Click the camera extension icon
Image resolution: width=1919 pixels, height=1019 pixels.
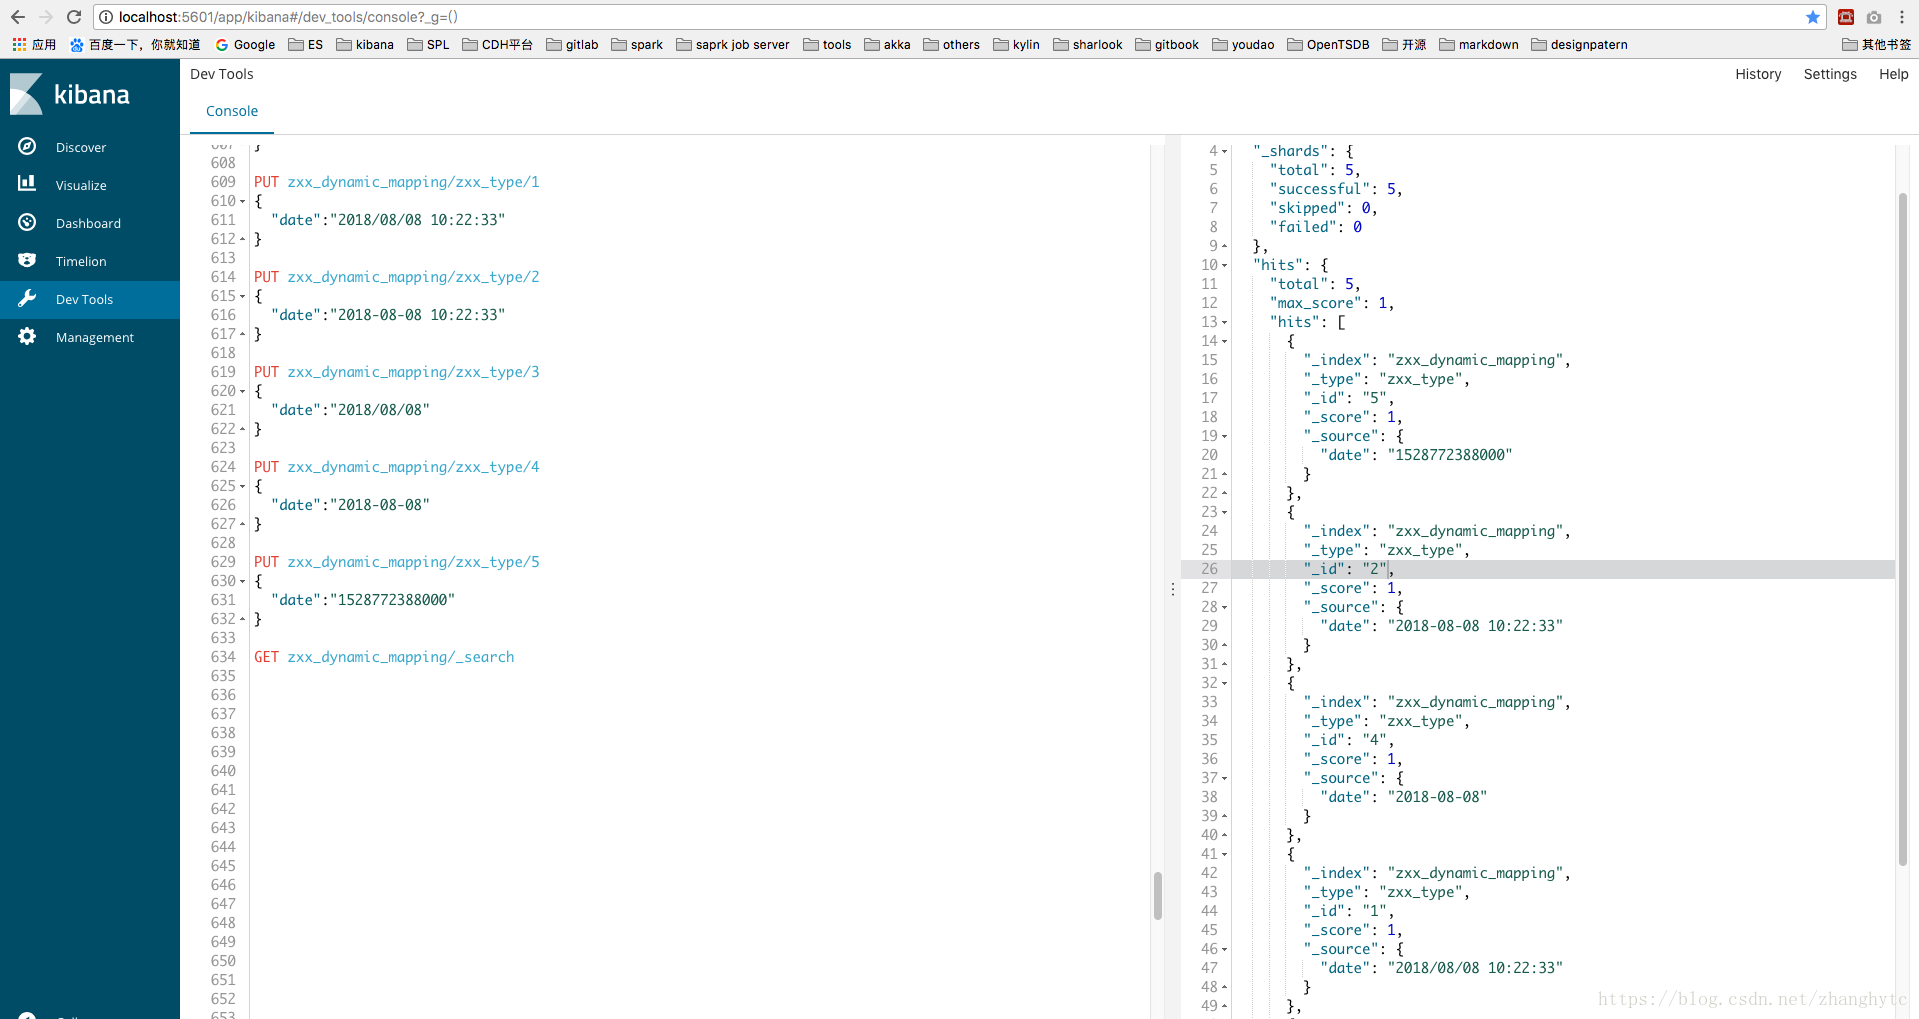(x=1874, y=17)
